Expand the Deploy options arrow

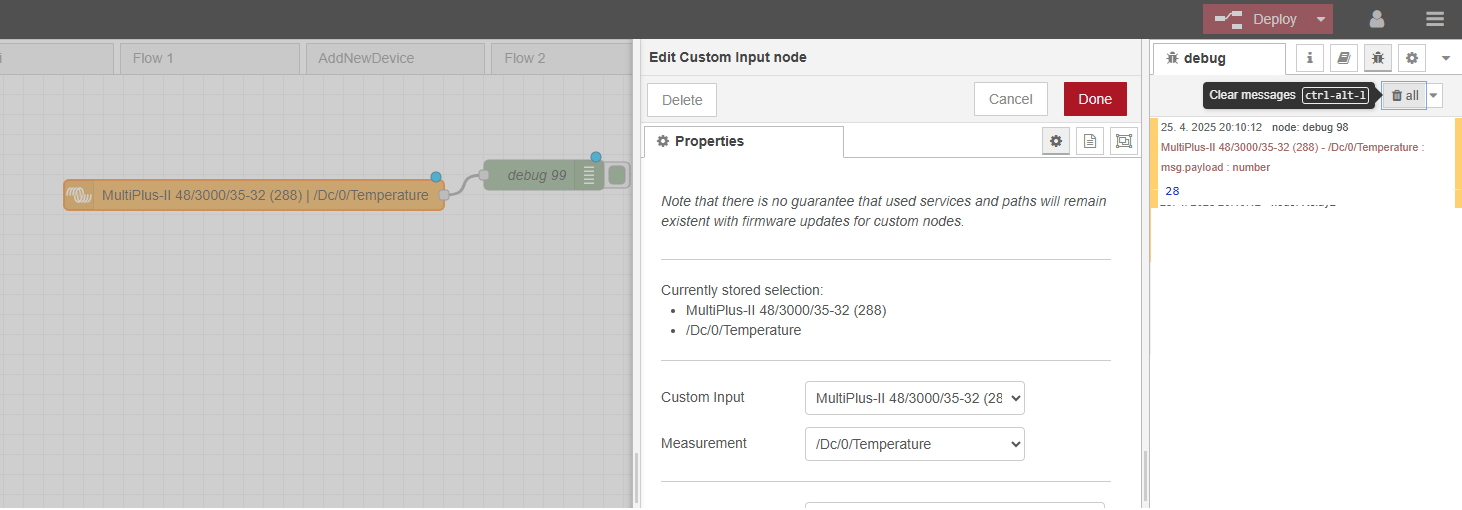[1321, 19]
